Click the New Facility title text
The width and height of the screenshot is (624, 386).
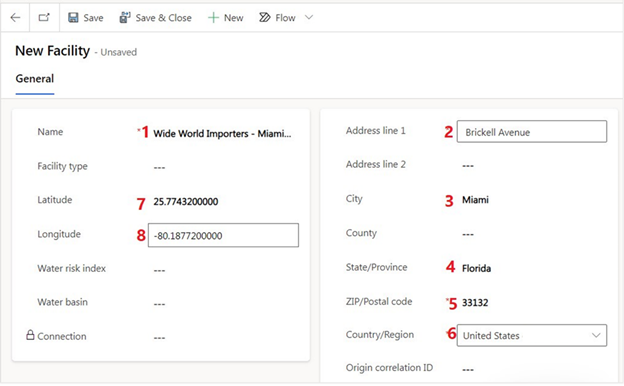click(x=53, y=51)
